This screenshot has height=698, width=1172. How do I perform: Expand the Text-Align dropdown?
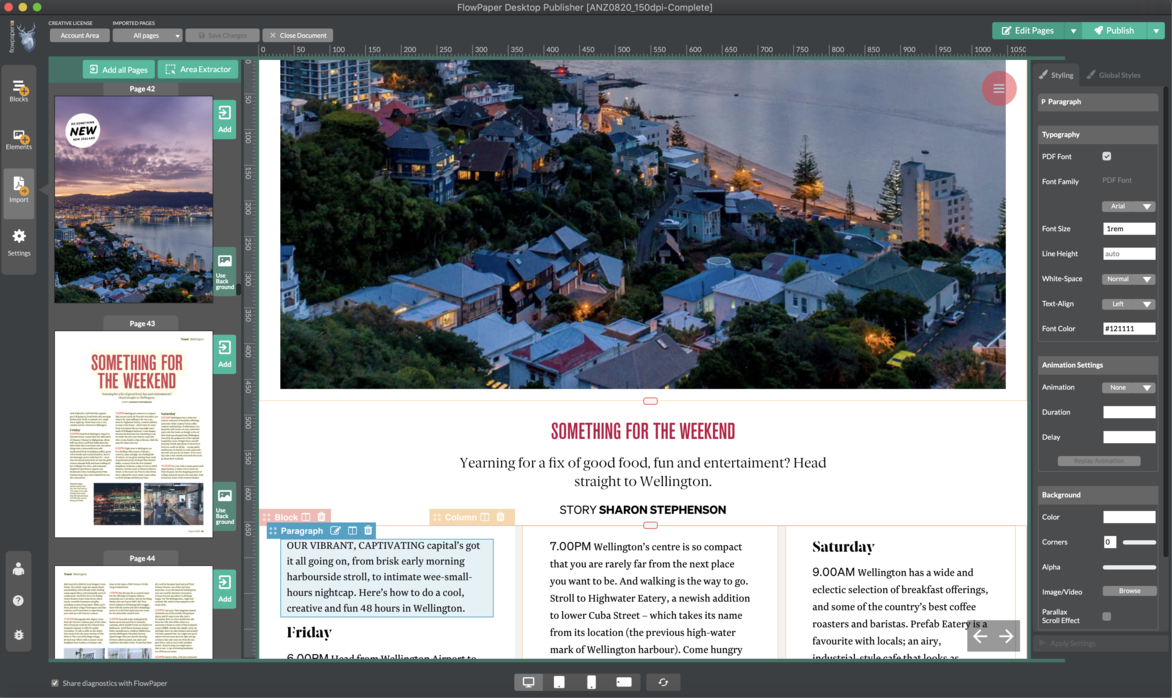tap(1129, 304)
